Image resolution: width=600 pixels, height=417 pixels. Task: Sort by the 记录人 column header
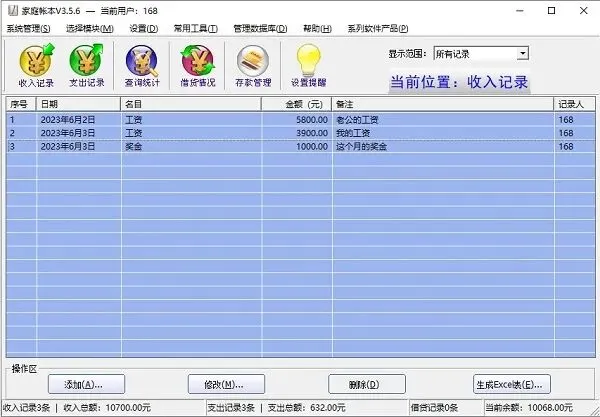575,104
